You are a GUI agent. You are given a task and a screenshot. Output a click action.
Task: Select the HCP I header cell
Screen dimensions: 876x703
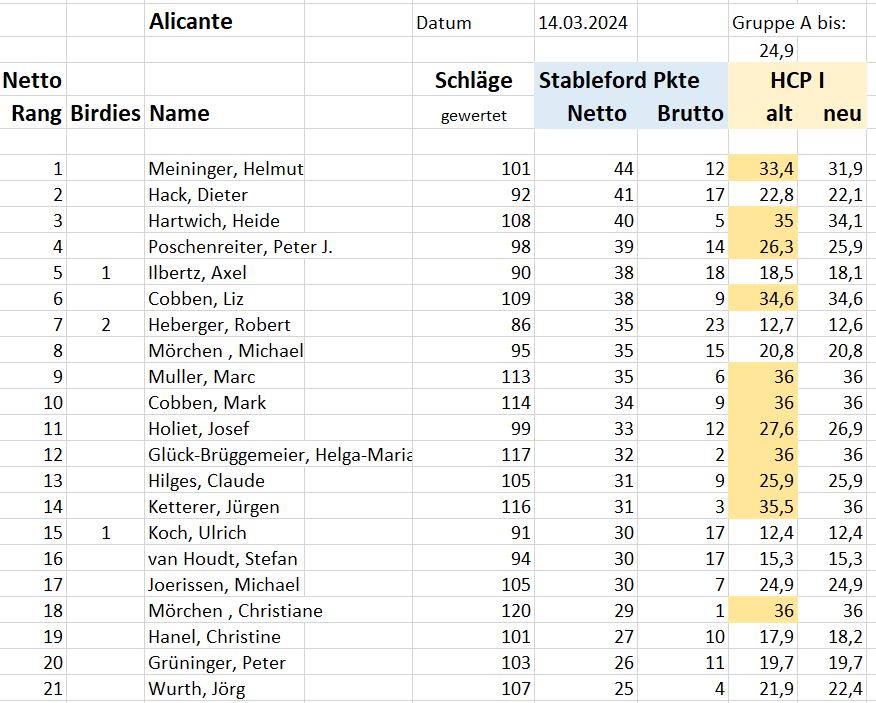point(797,80)
